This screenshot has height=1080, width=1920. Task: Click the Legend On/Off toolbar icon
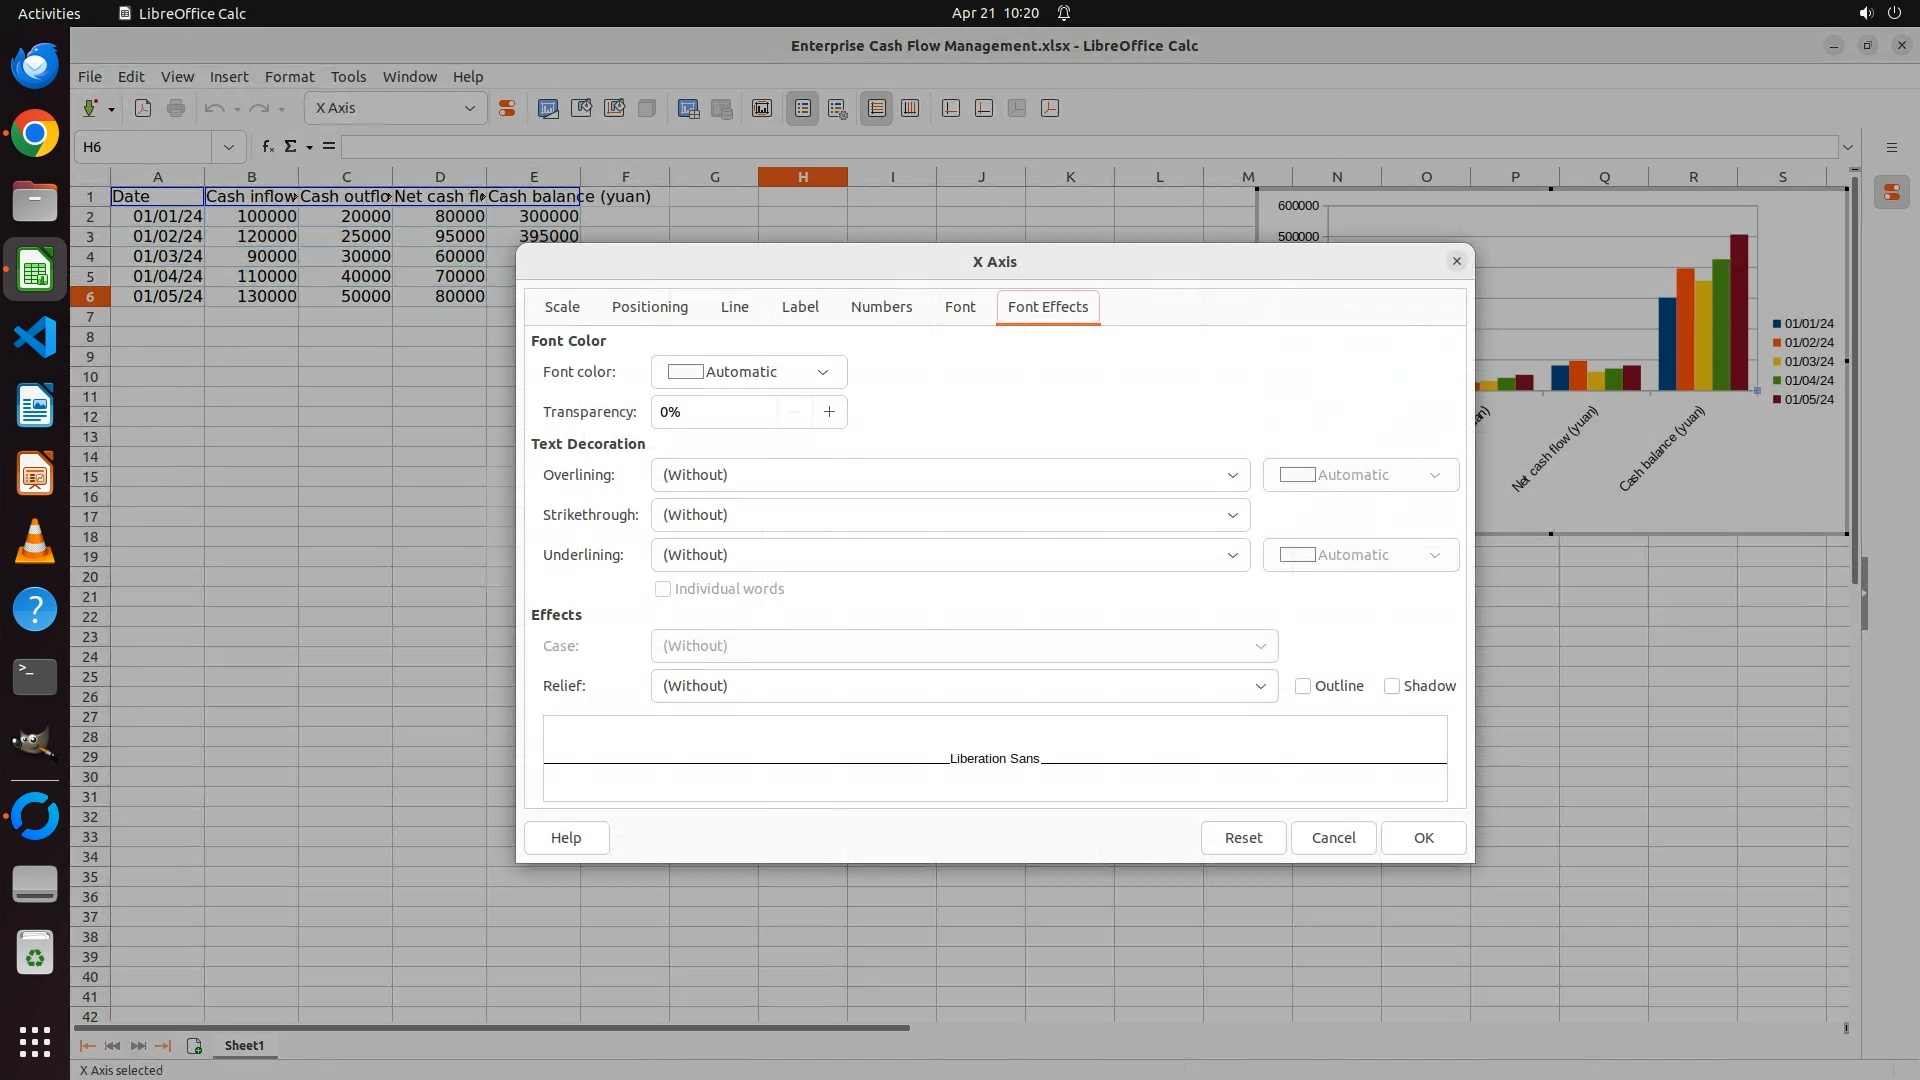click(803, 108)
